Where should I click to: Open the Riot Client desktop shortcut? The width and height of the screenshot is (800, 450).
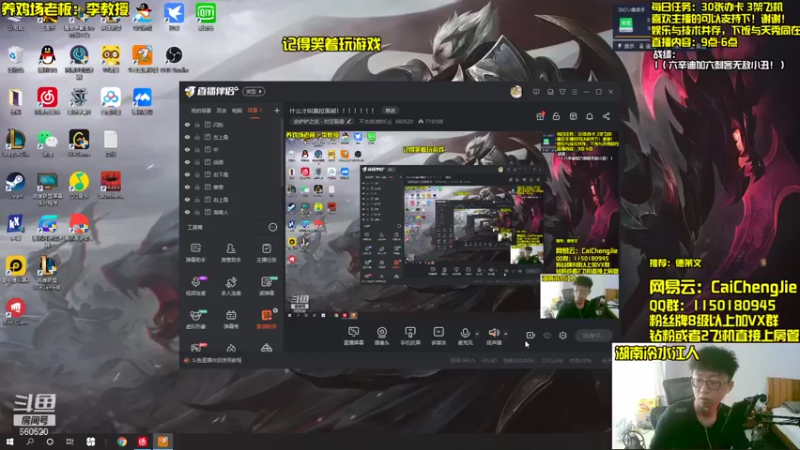tap(15, 311)
